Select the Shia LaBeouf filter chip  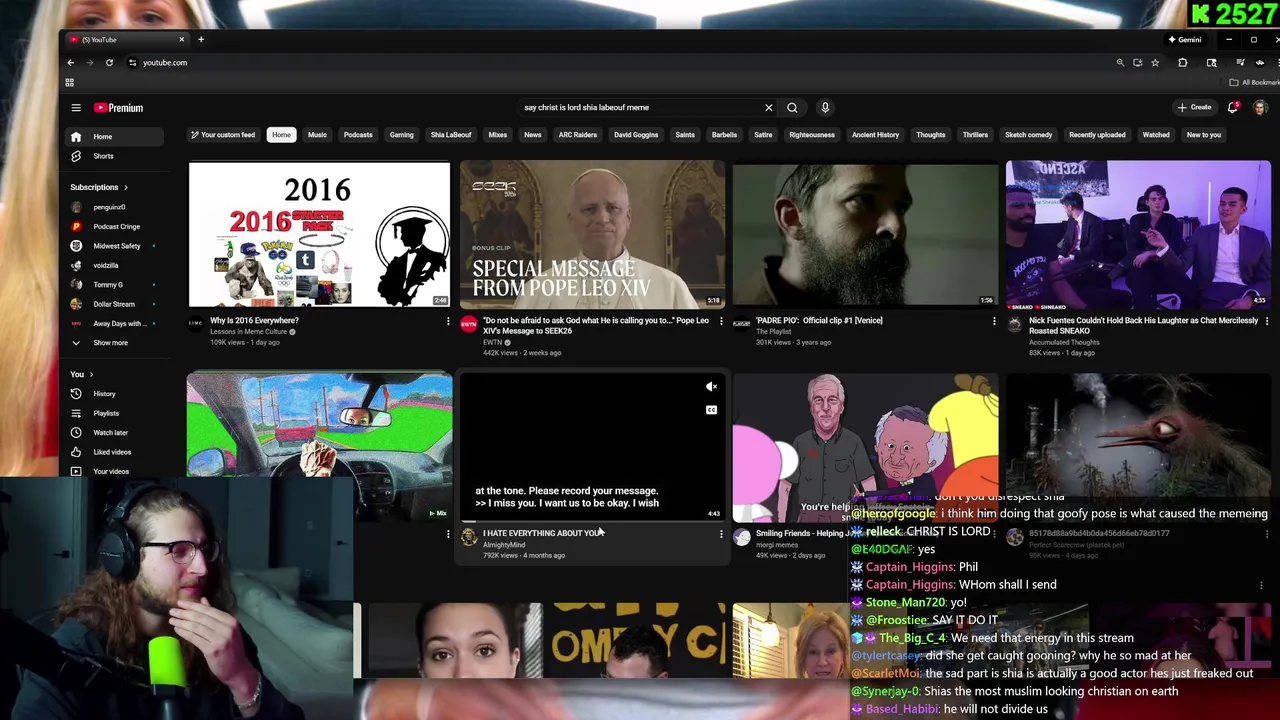451,135
